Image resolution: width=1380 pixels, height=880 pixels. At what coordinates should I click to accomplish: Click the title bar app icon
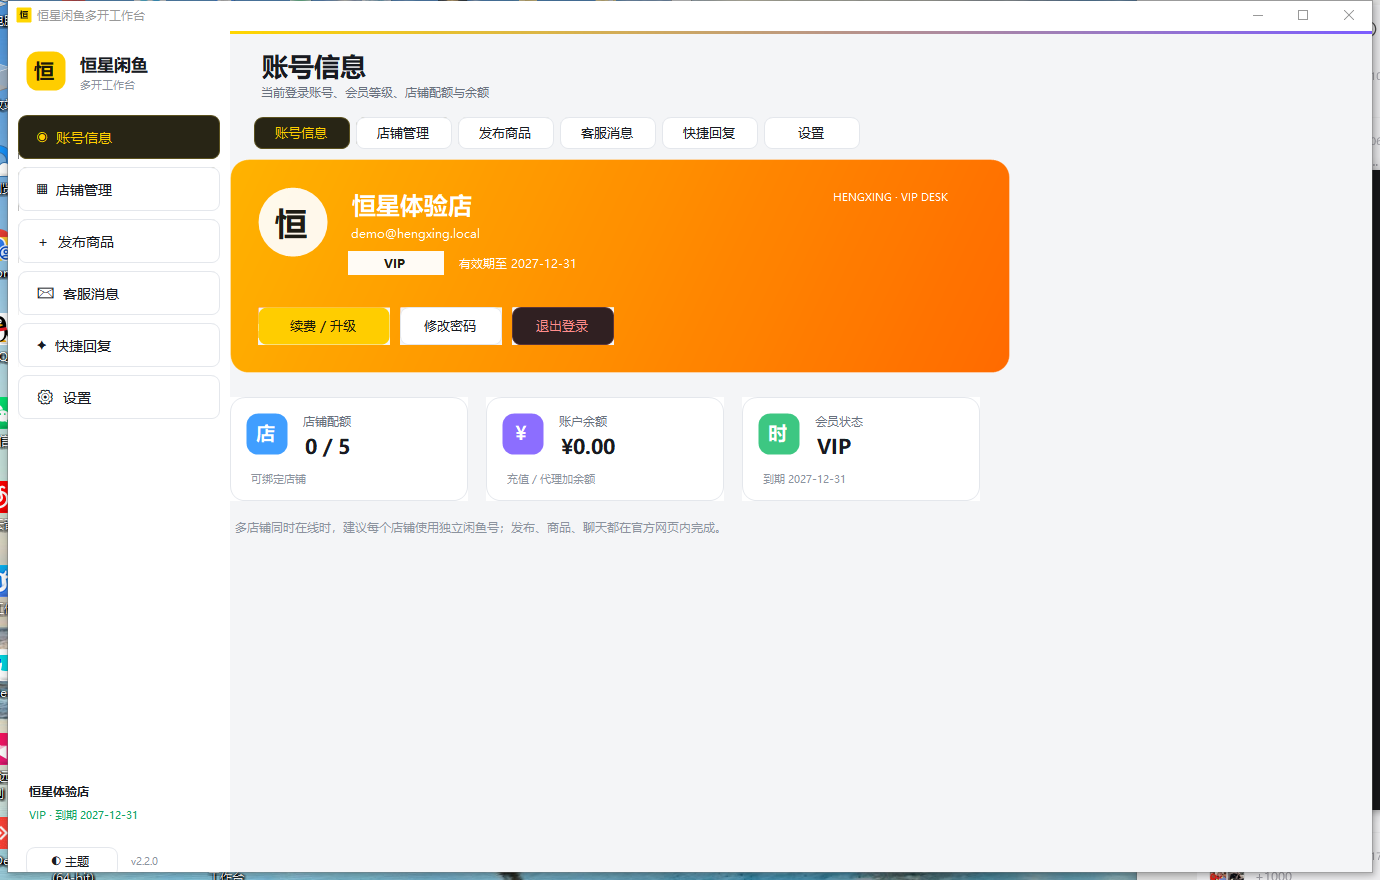pos(24,15)
